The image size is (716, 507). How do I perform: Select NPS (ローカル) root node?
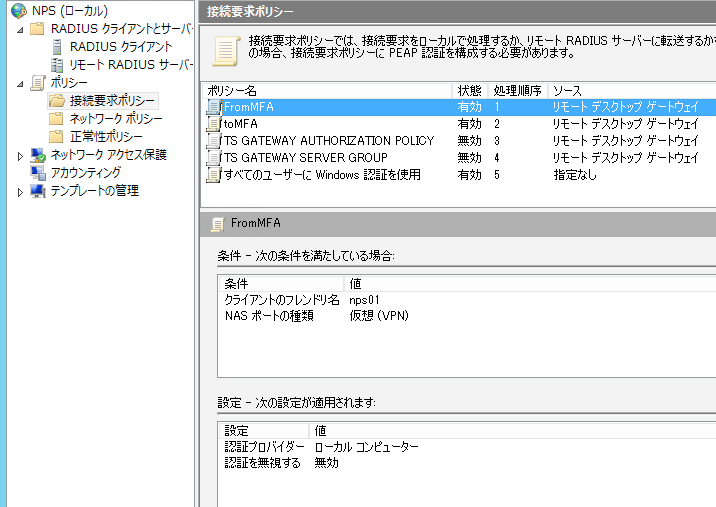click(x=70, y=11)
